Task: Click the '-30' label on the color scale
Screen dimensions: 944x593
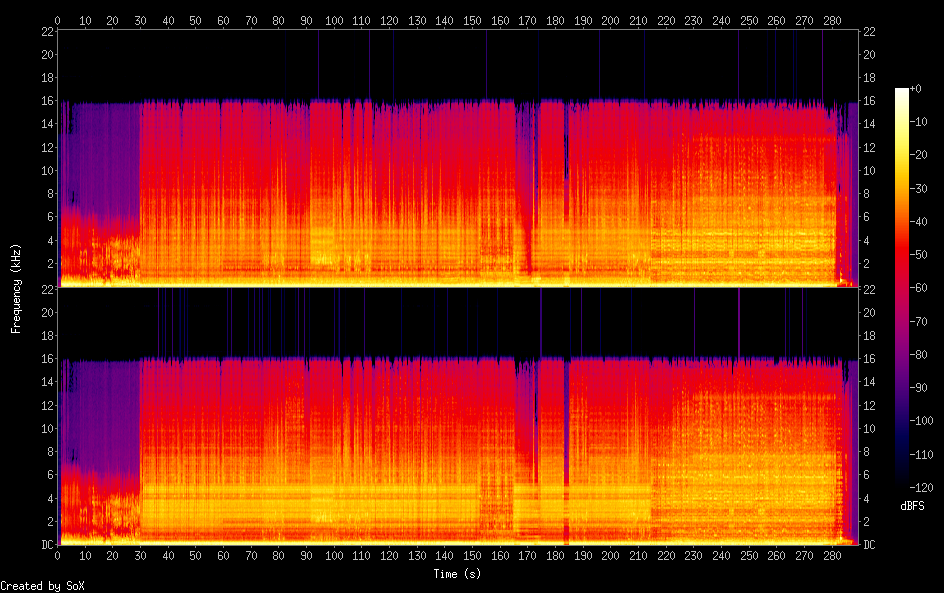Action: pyautogui.click(x=919, y=188)
